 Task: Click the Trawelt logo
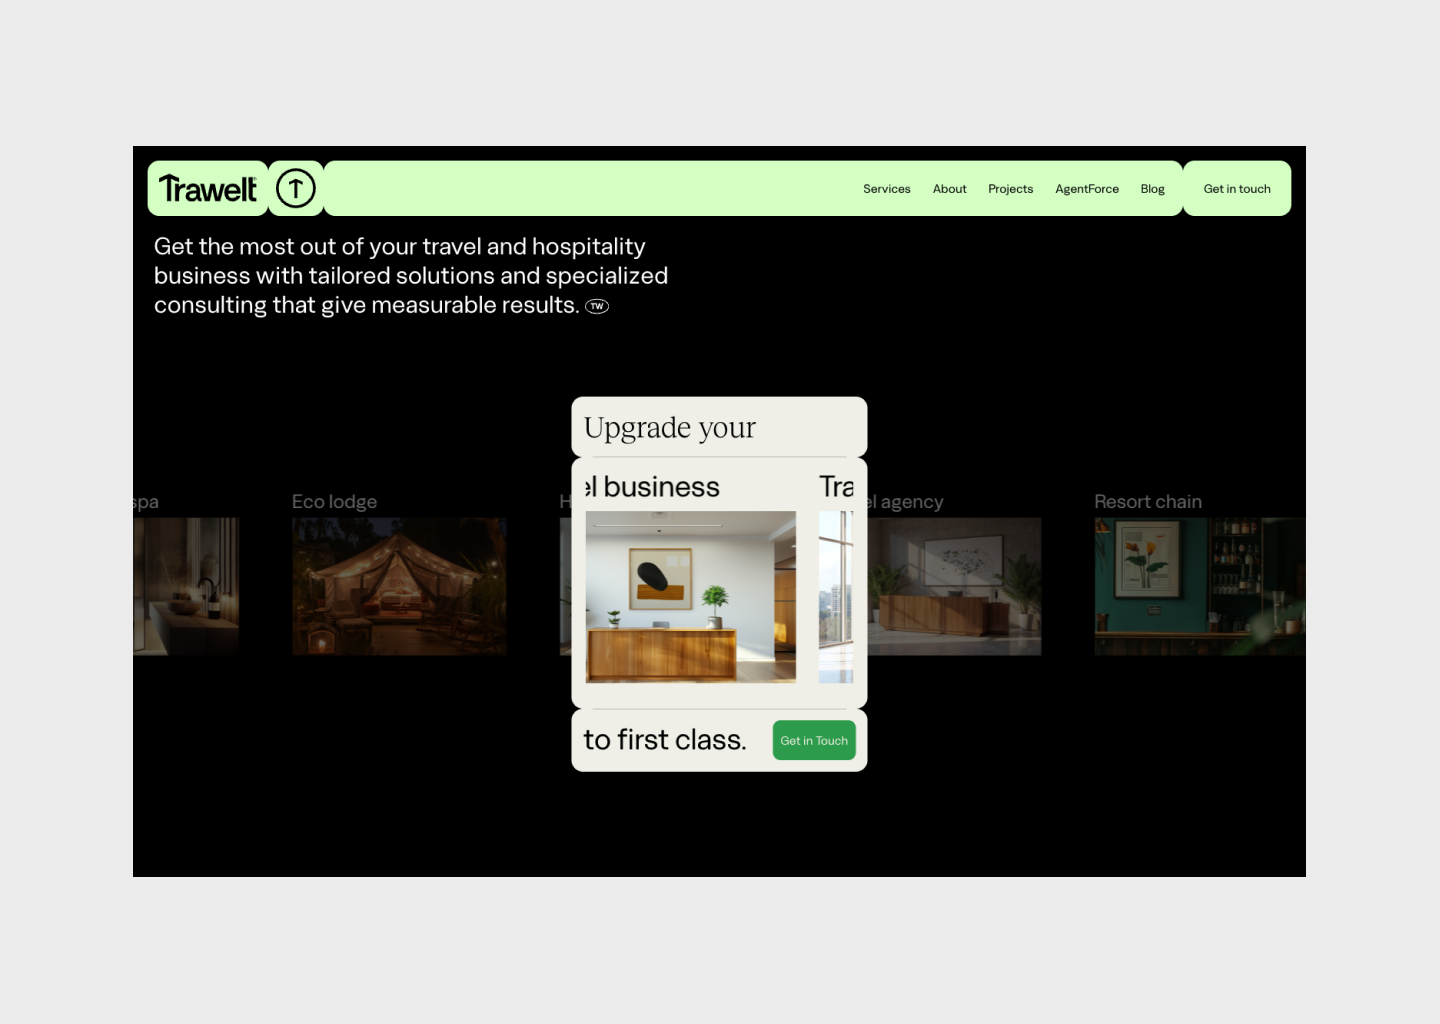208,189
